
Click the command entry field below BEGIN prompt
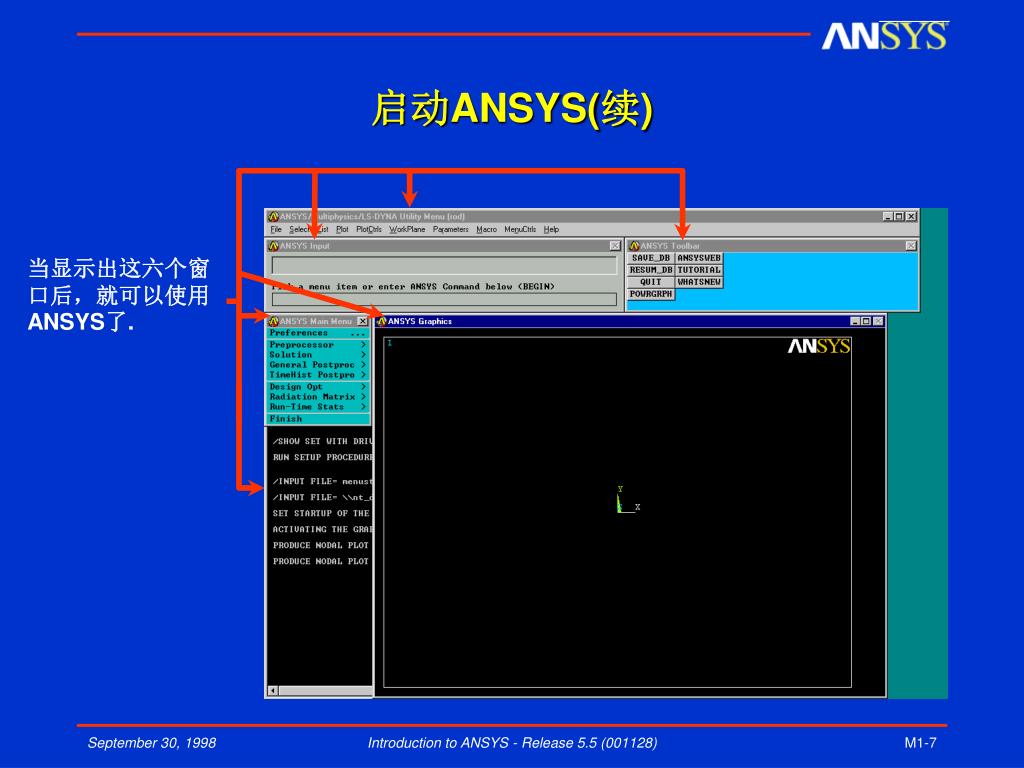(x=444, y=299)
